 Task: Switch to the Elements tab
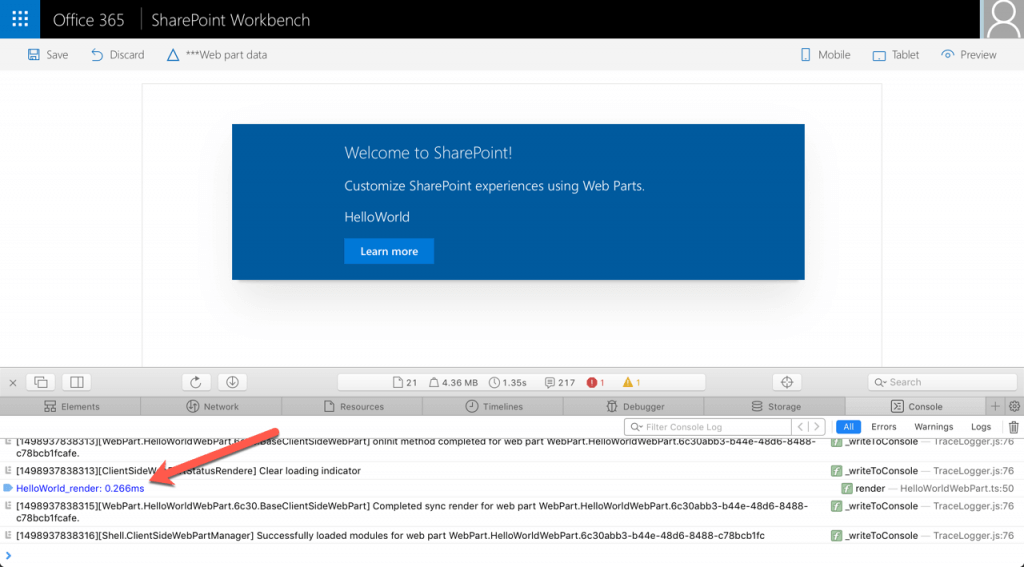click(71, 406)
